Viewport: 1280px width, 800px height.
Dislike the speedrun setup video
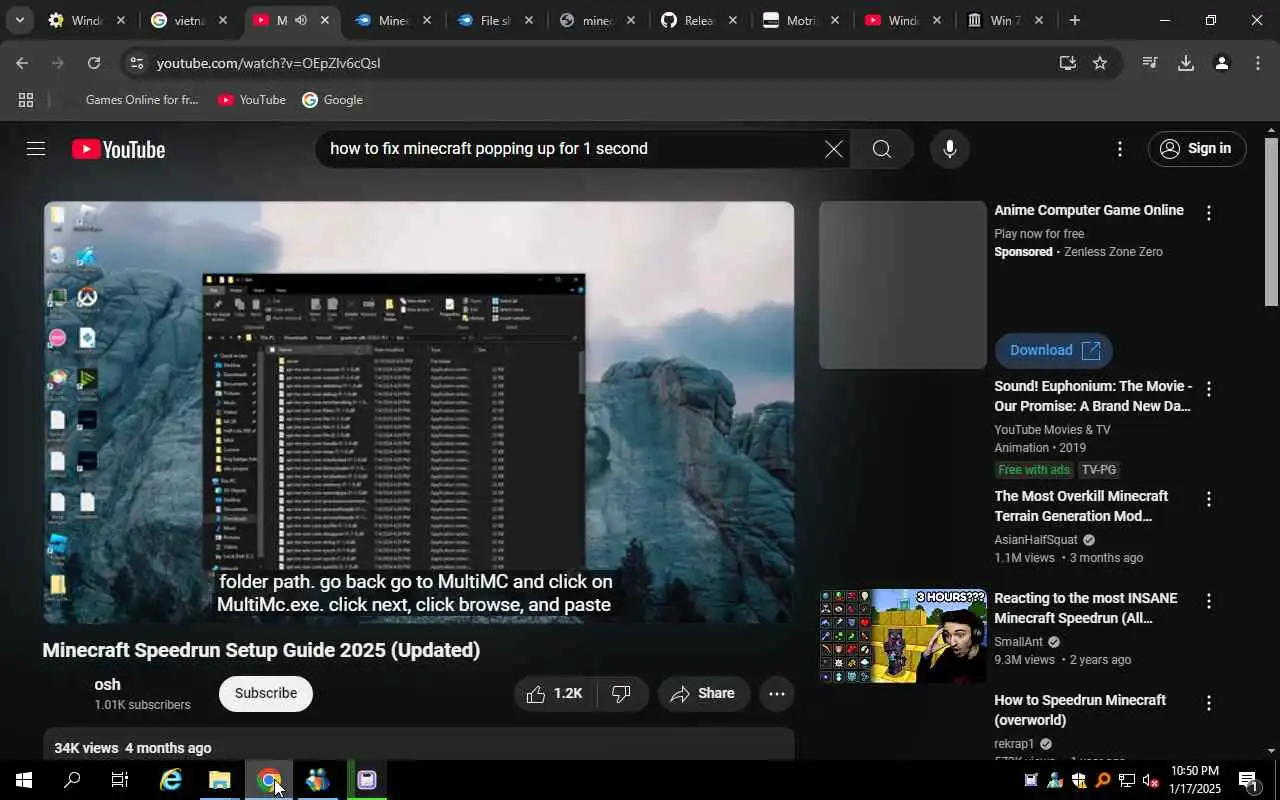point(622,693)
